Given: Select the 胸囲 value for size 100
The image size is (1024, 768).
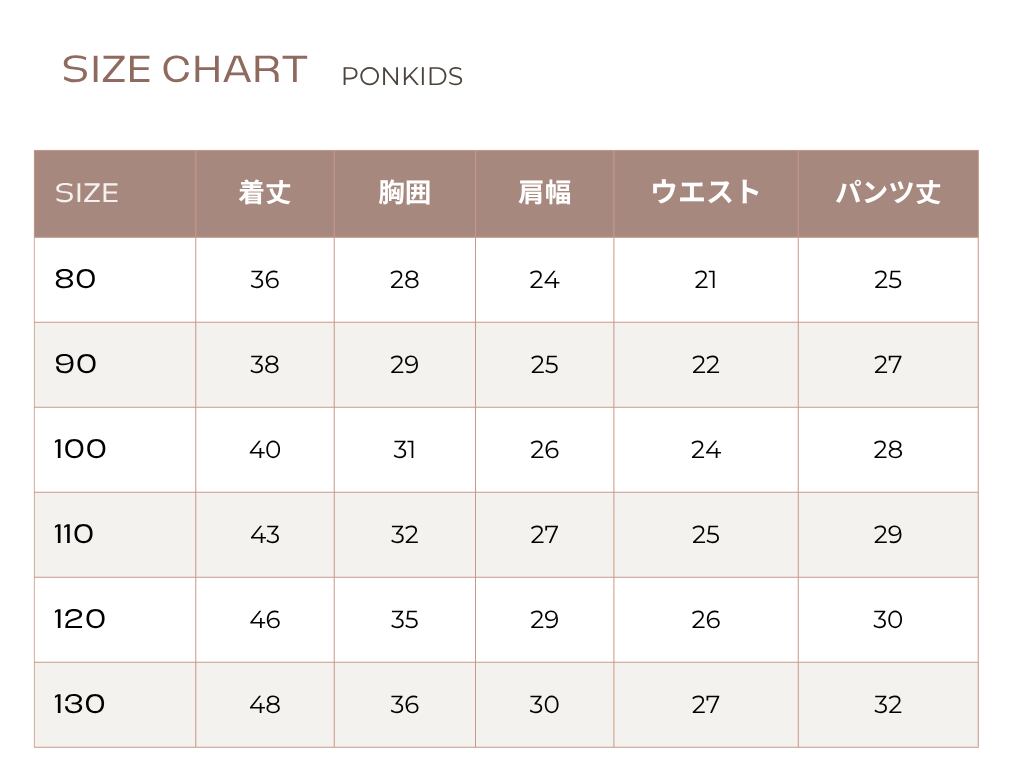Looking at the screenshot, I should (404, 450).
